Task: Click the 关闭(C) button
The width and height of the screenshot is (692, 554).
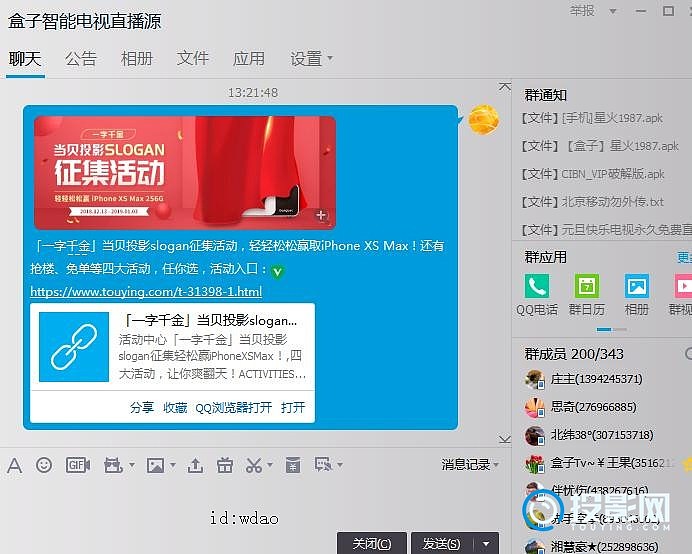Action: tap(372, 544)
